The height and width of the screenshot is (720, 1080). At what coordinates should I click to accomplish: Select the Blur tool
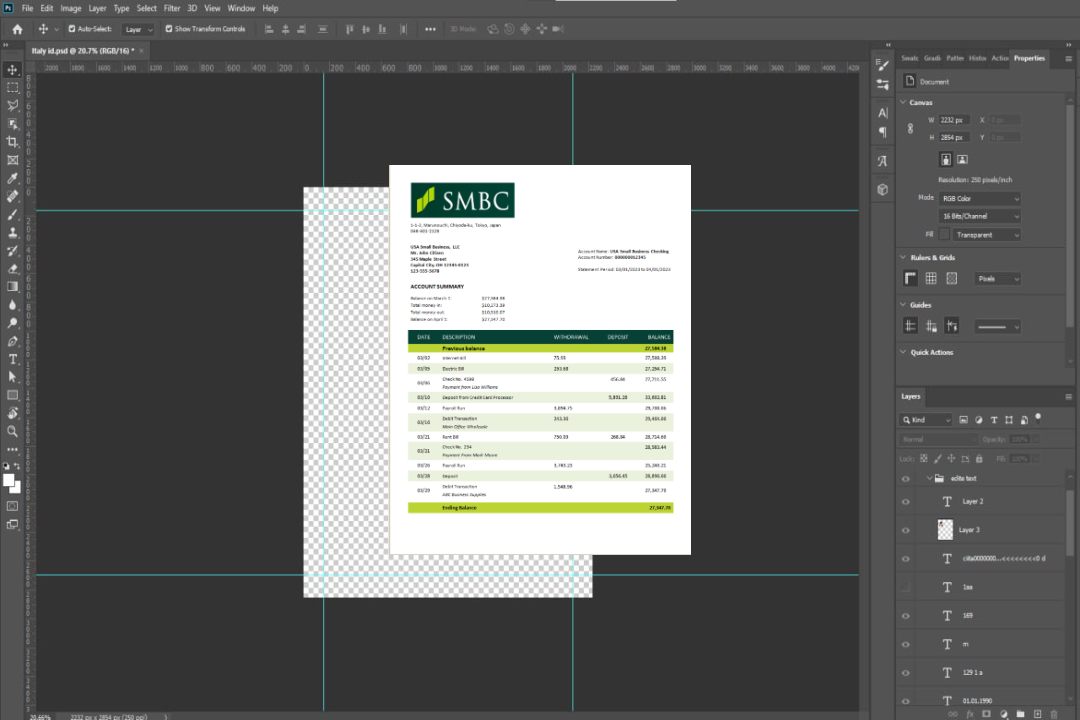coord(12,305)
